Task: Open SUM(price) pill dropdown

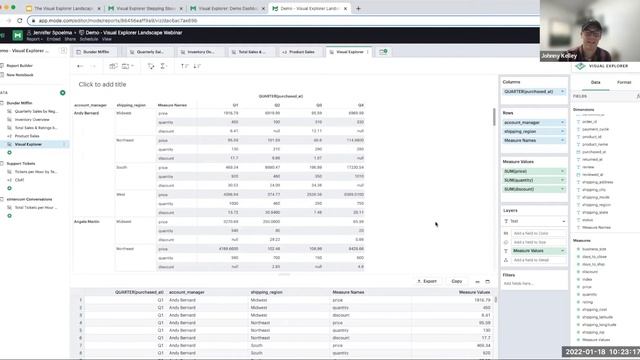Action: pyautogui.click(x=562, y=171)
